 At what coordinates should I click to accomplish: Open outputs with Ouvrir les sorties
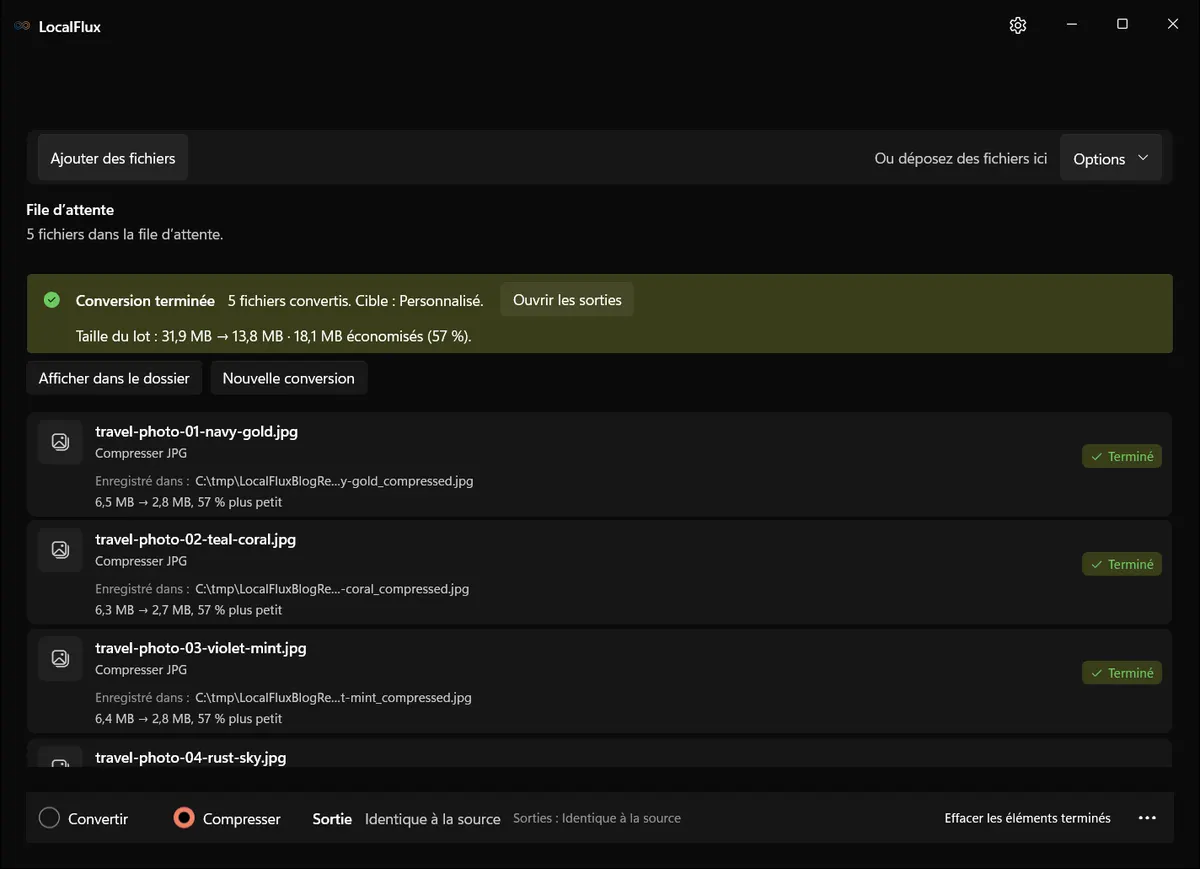click(x=567, y=300)
